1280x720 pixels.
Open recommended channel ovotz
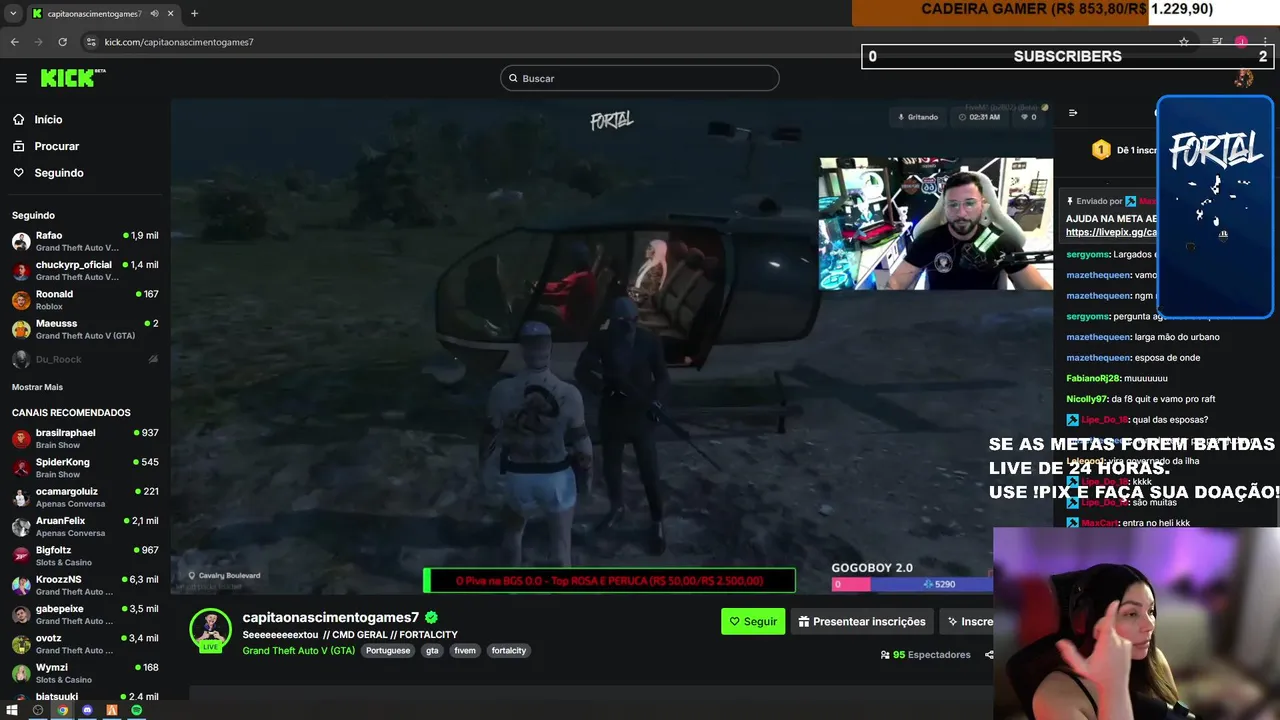pos(85,643)
